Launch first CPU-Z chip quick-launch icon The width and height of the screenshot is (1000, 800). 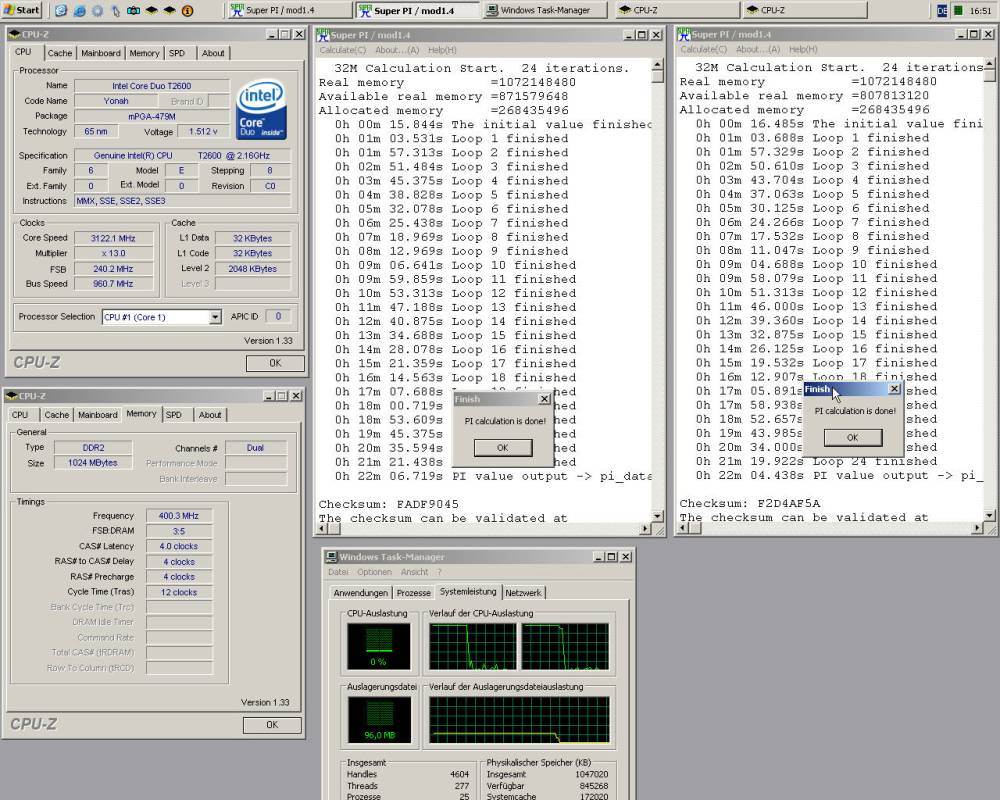pyautogui.click(x=152, y=11)
